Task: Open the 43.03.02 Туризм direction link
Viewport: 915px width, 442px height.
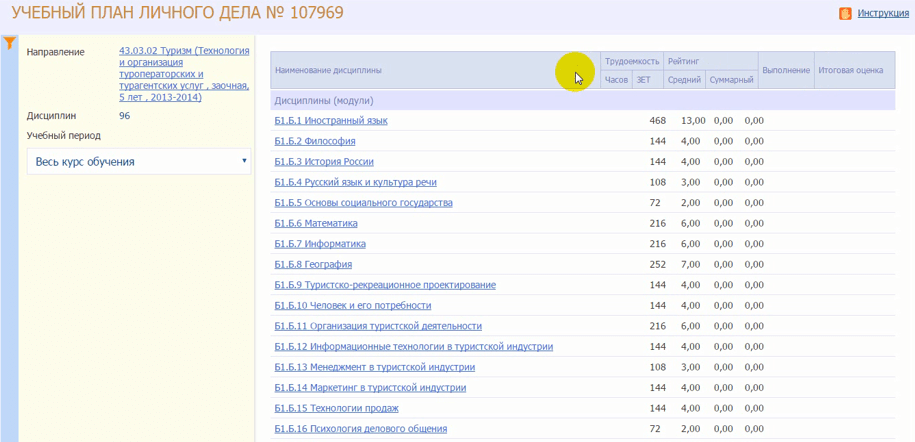Action: click(x=183, y=73)
